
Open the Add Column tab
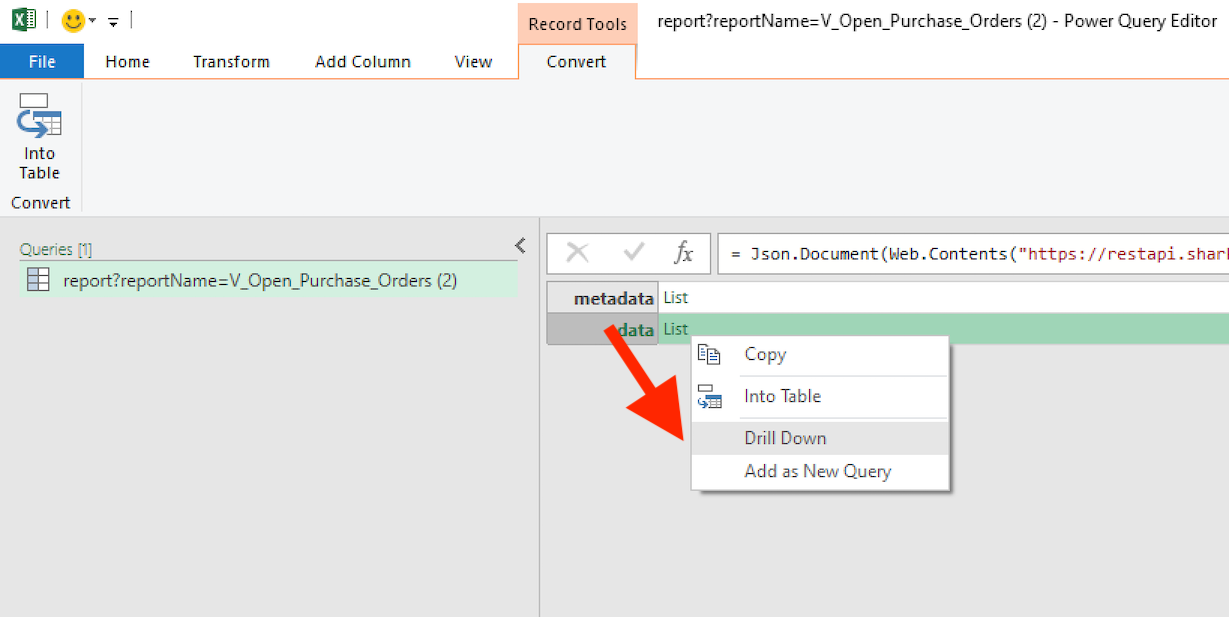pos(362,62)
